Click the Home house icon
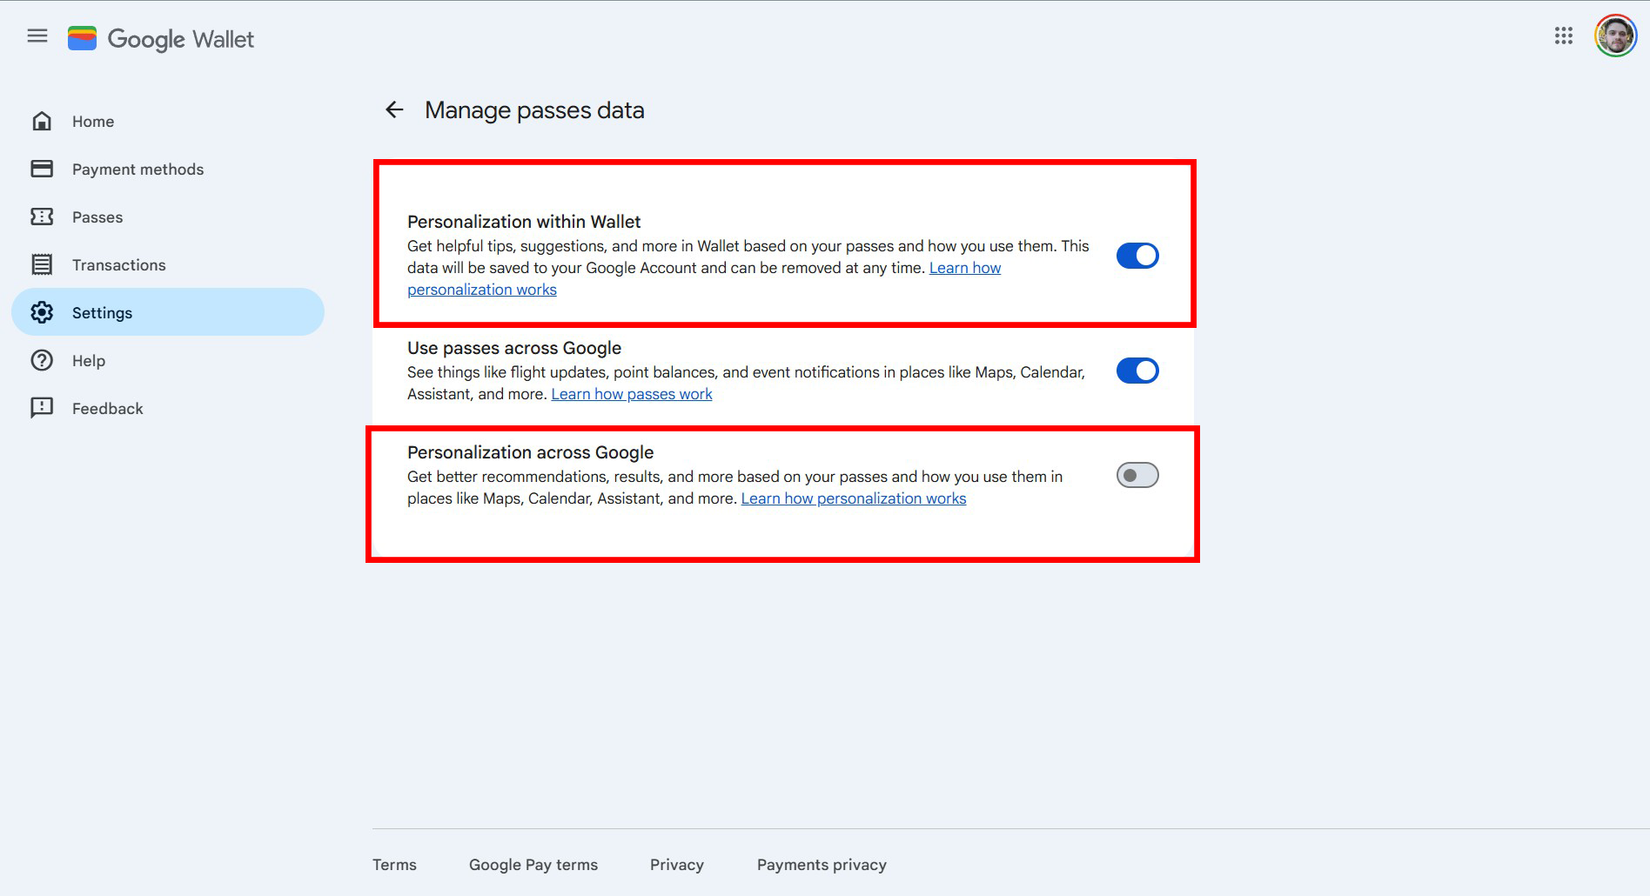This screenshot has width=1650, height=896. coord(41,121)
